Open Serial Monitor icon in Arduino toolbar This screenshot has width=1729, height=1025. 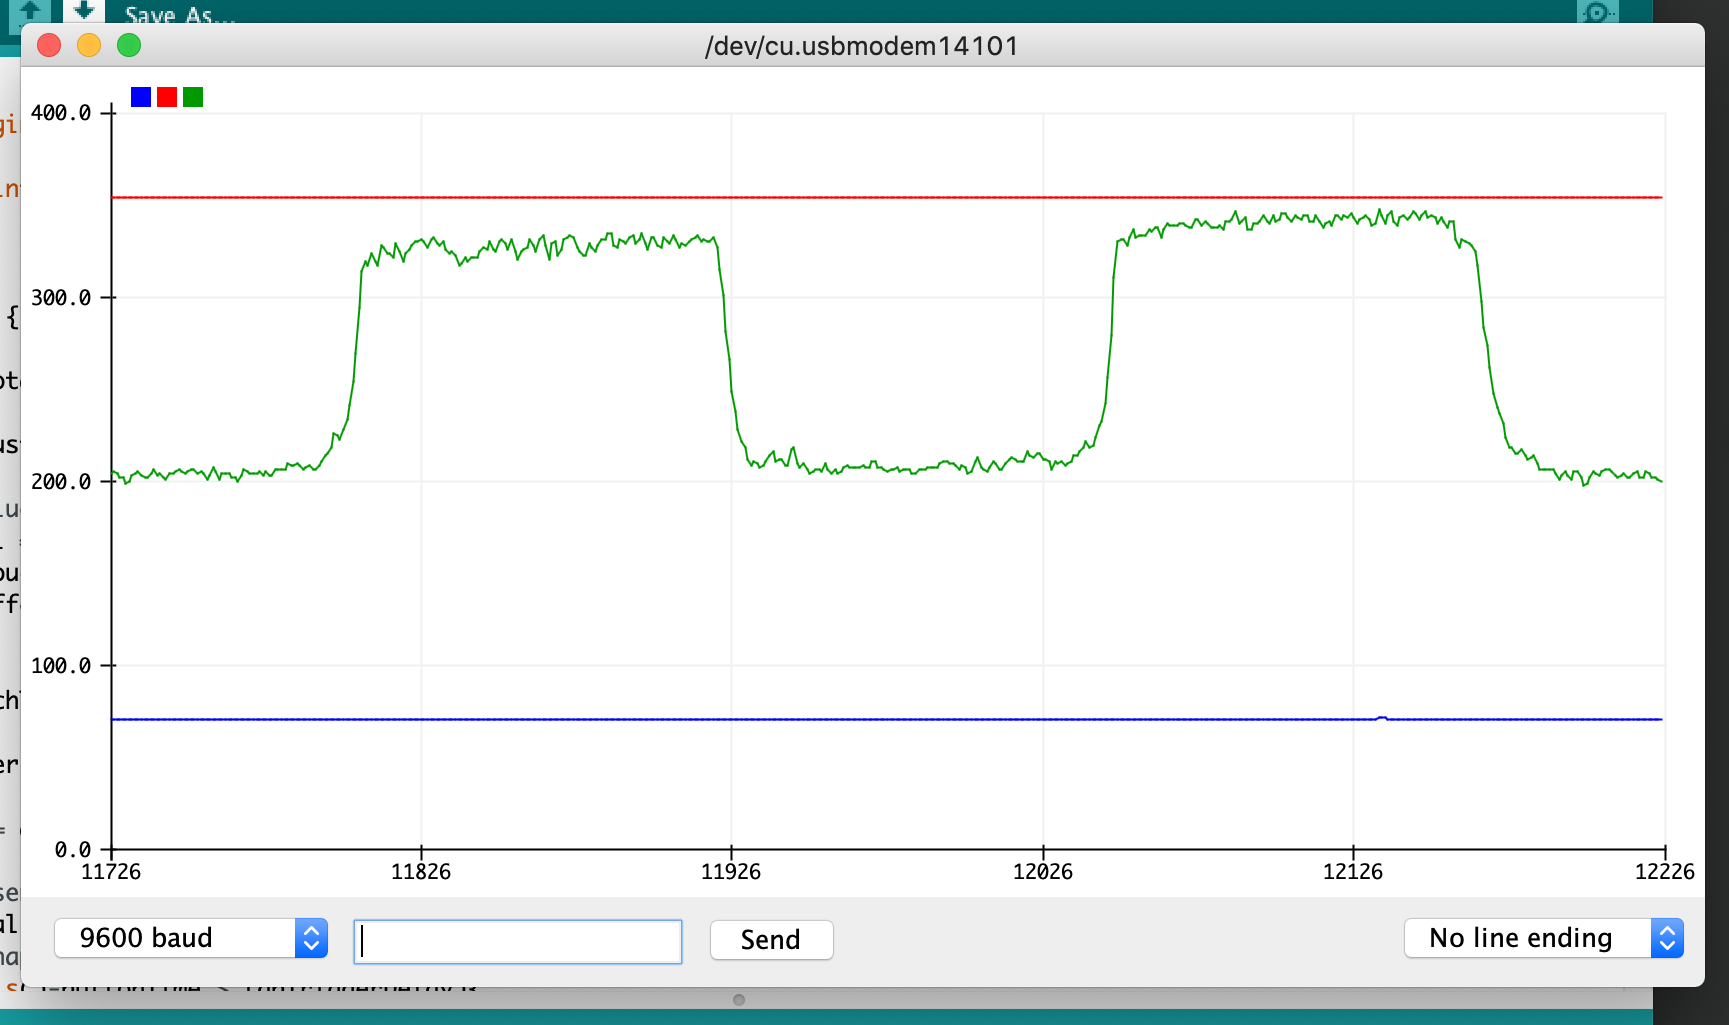pyautogui.click(x=1597, y=12)
